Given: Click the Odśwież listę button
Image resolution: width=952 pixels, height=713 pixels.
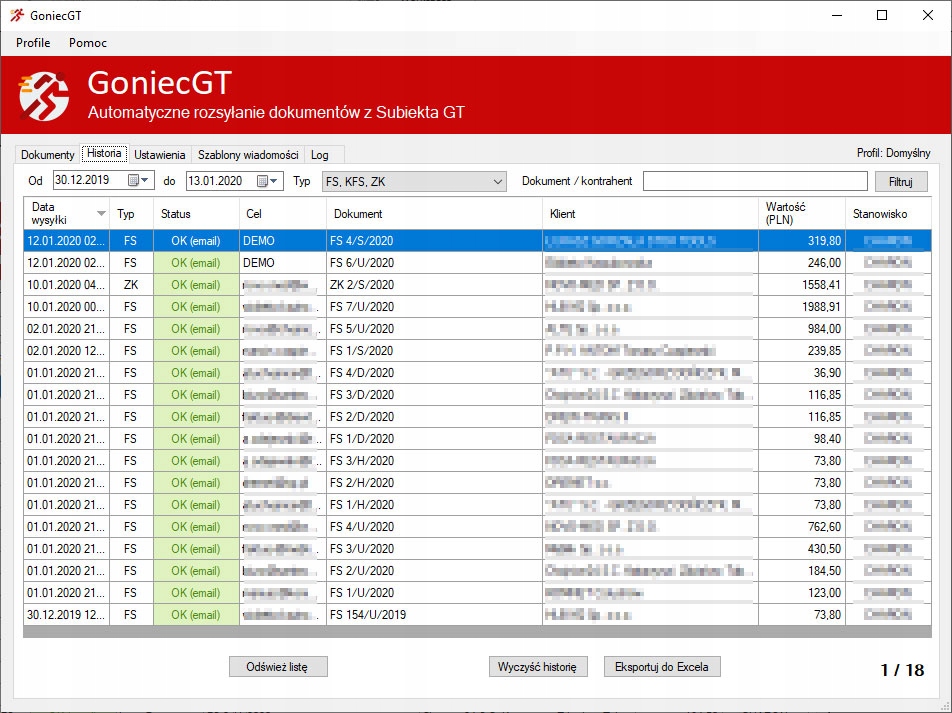Looking at the screenshot, I should click(x=278, y=667).
